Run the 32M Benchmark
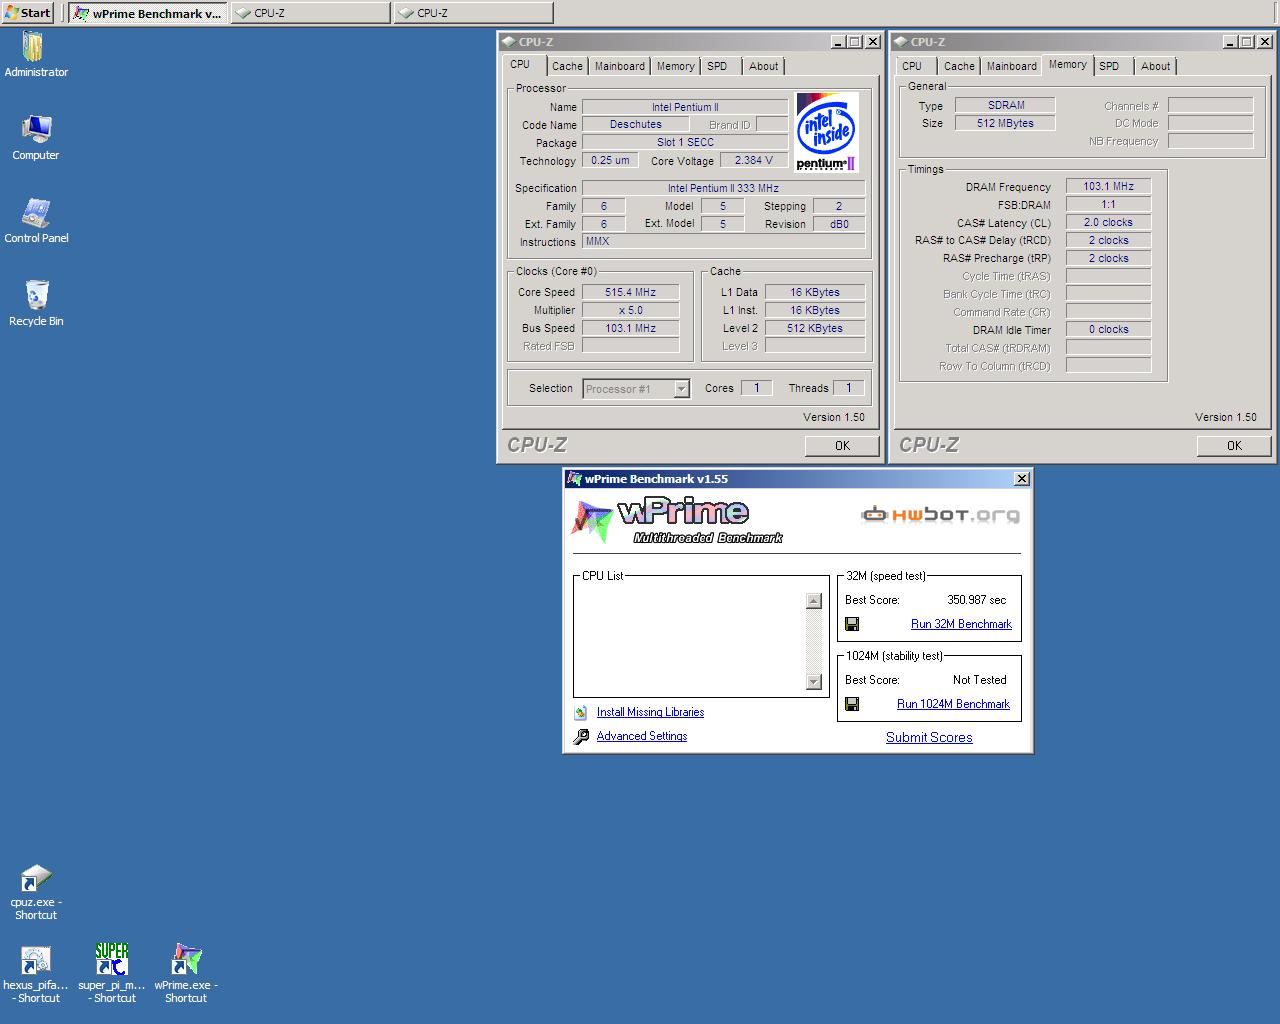1280x1024 pixels. (961, 624)
